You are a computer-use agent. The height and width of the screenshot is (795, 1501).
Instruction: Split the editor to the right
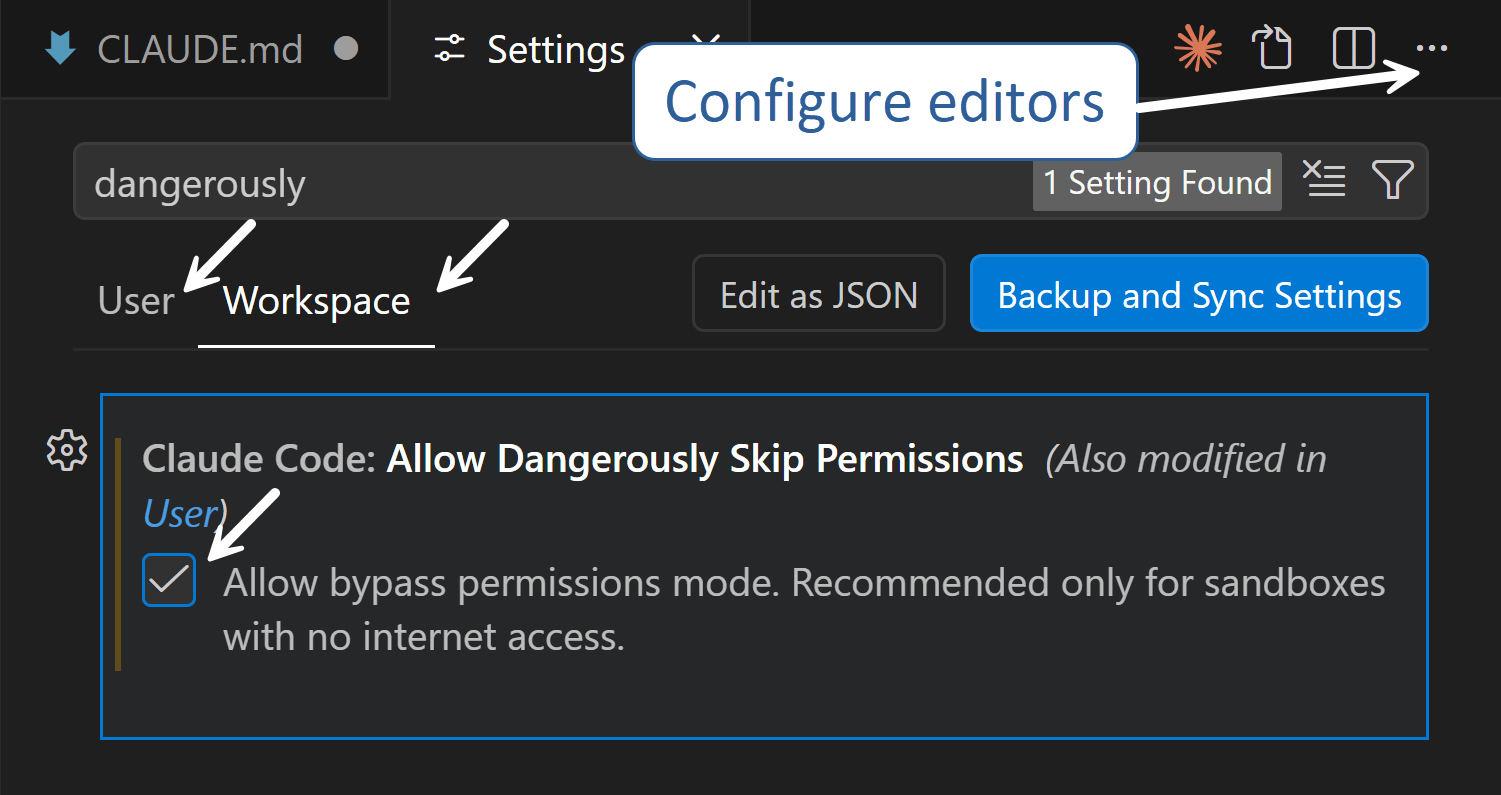[x=1354, y=48]
